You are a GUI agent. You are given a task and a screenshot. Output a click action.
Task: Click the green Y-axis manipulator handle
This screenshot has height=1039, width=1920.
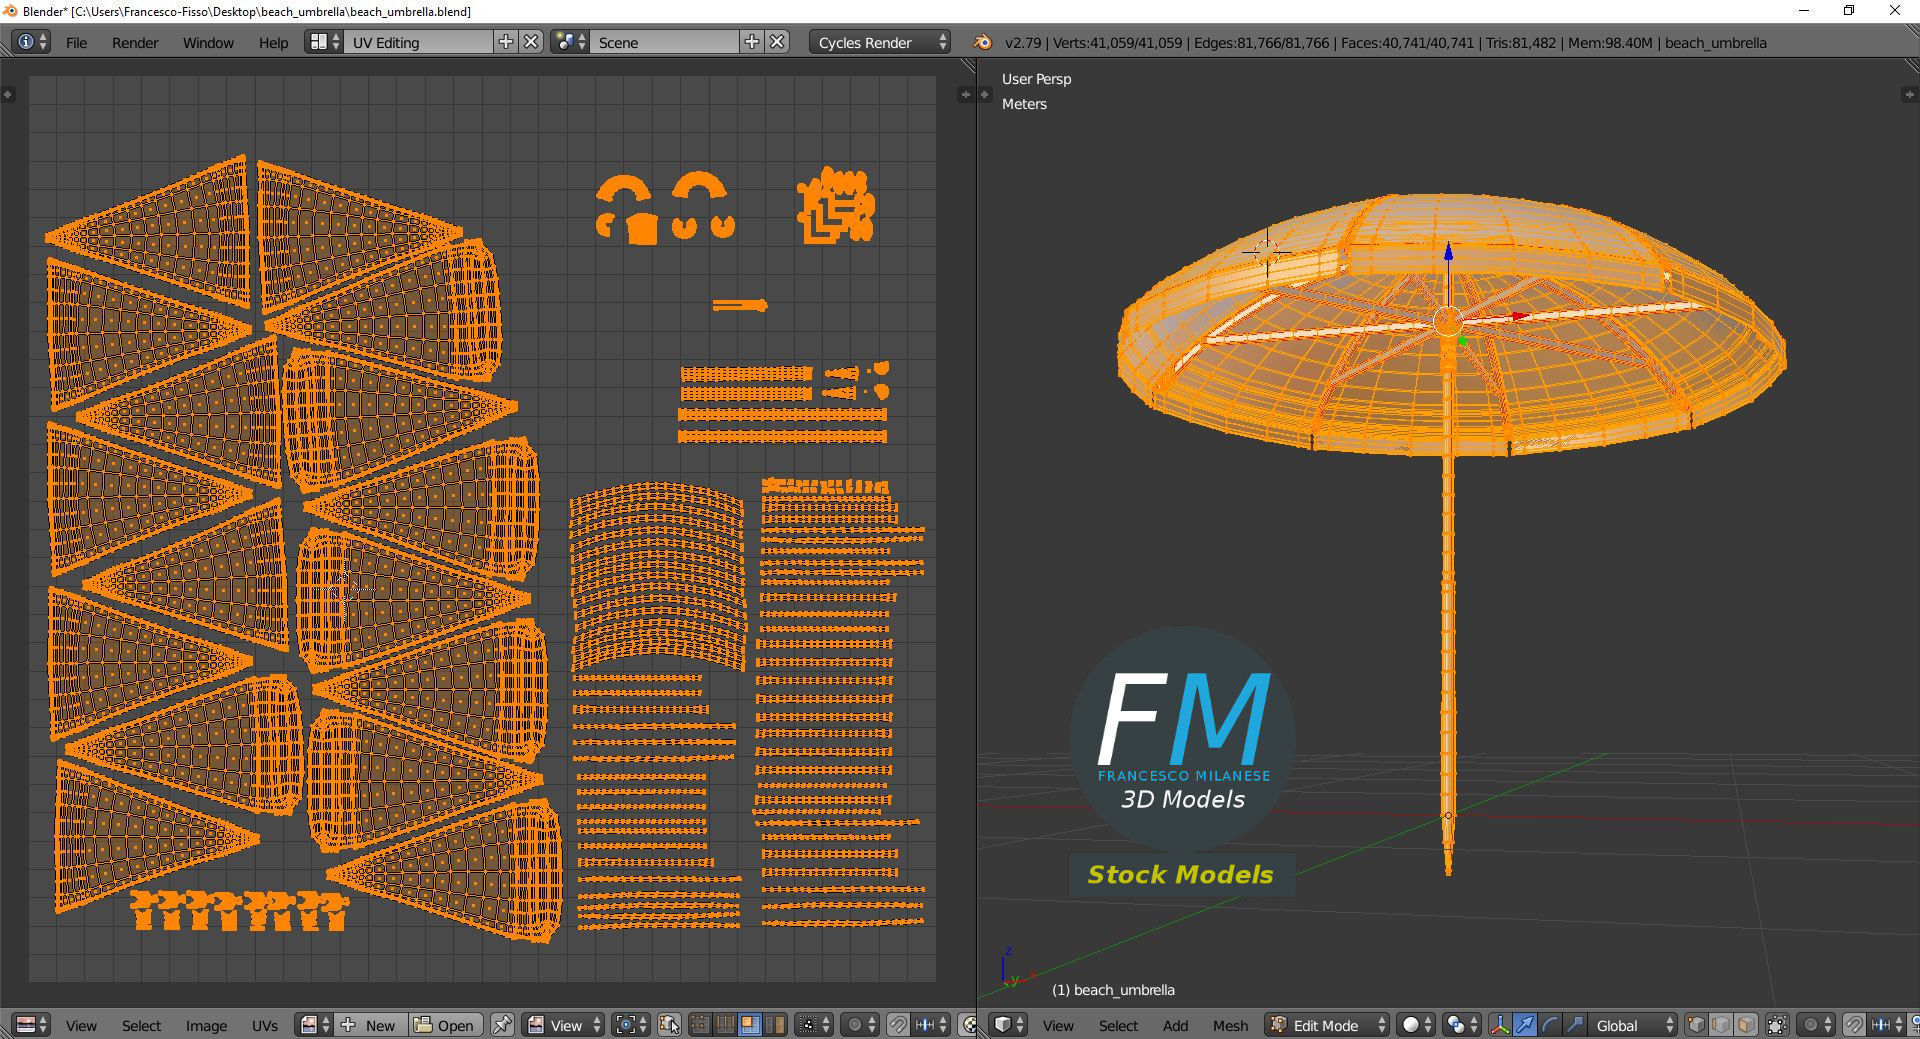point(1462,341)
